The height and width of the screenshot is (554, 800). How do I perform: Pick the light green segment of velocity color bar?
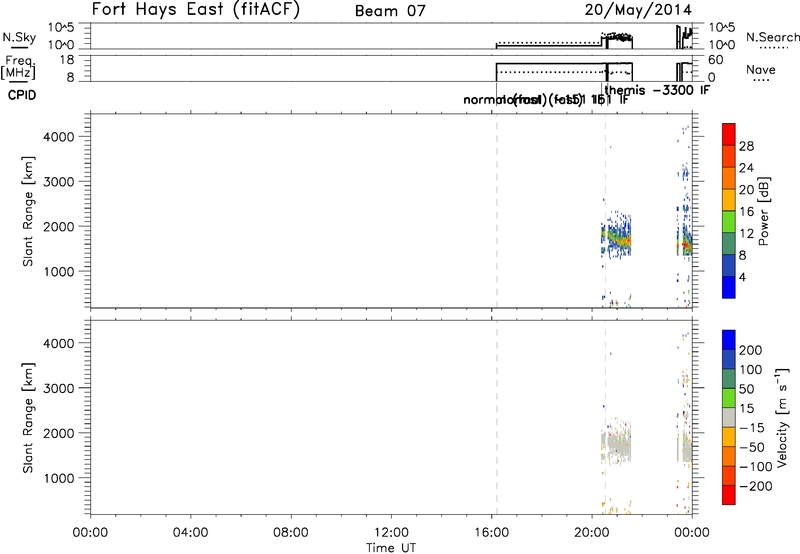(729, 398)
